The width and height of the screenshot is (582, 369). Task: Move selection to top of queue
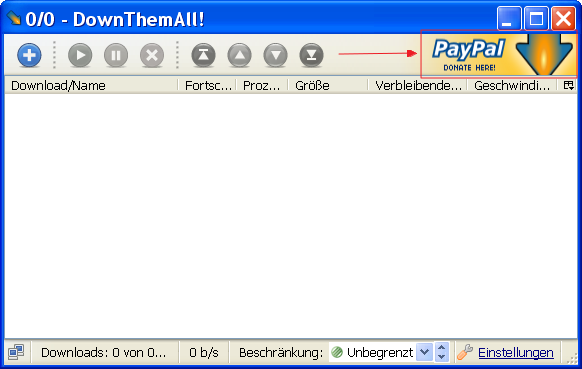(x=203, y=55)
